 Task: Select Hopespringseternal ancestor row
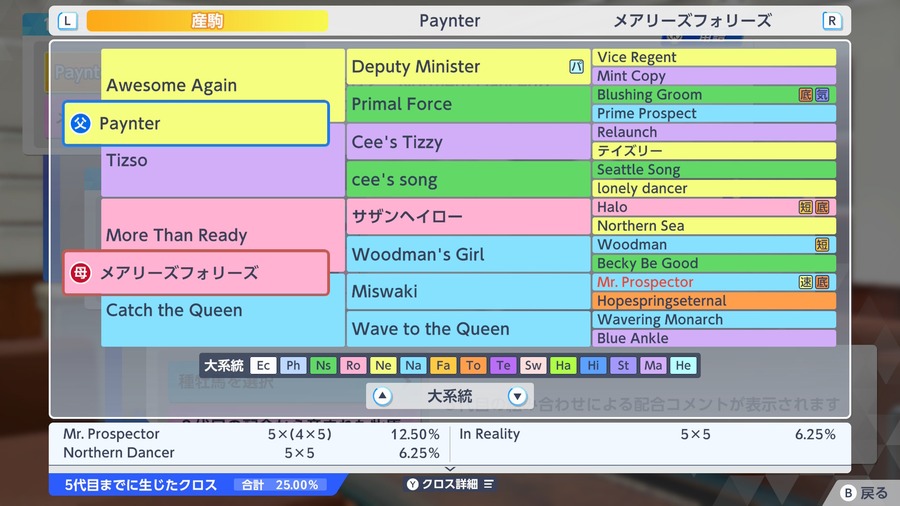(714, 301)
